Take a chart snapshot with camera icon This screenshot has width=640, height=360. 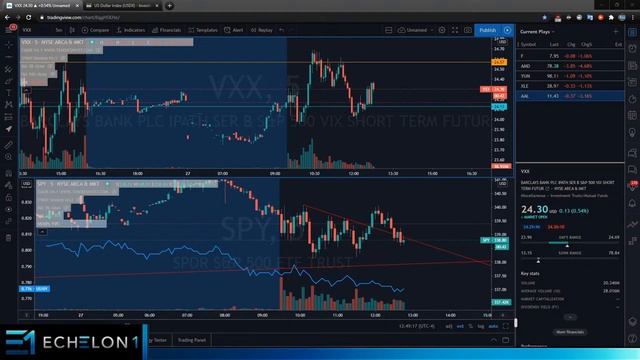tap(468, 30)
